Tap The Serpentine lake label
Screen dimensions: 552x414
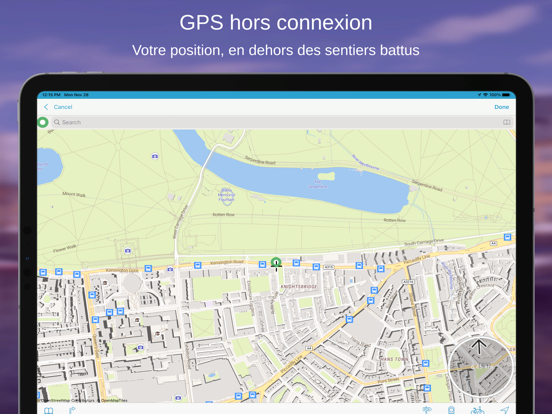[x=318, y=184]
